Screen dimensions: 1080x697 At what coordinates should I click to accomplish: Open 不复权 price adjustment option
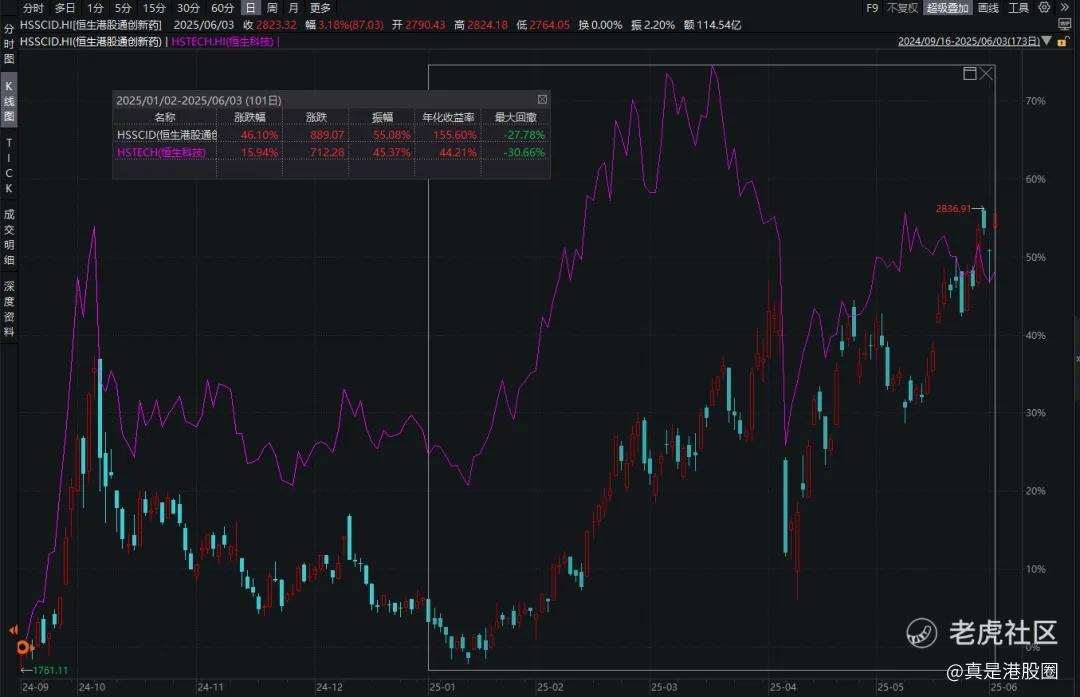(902, 8)
